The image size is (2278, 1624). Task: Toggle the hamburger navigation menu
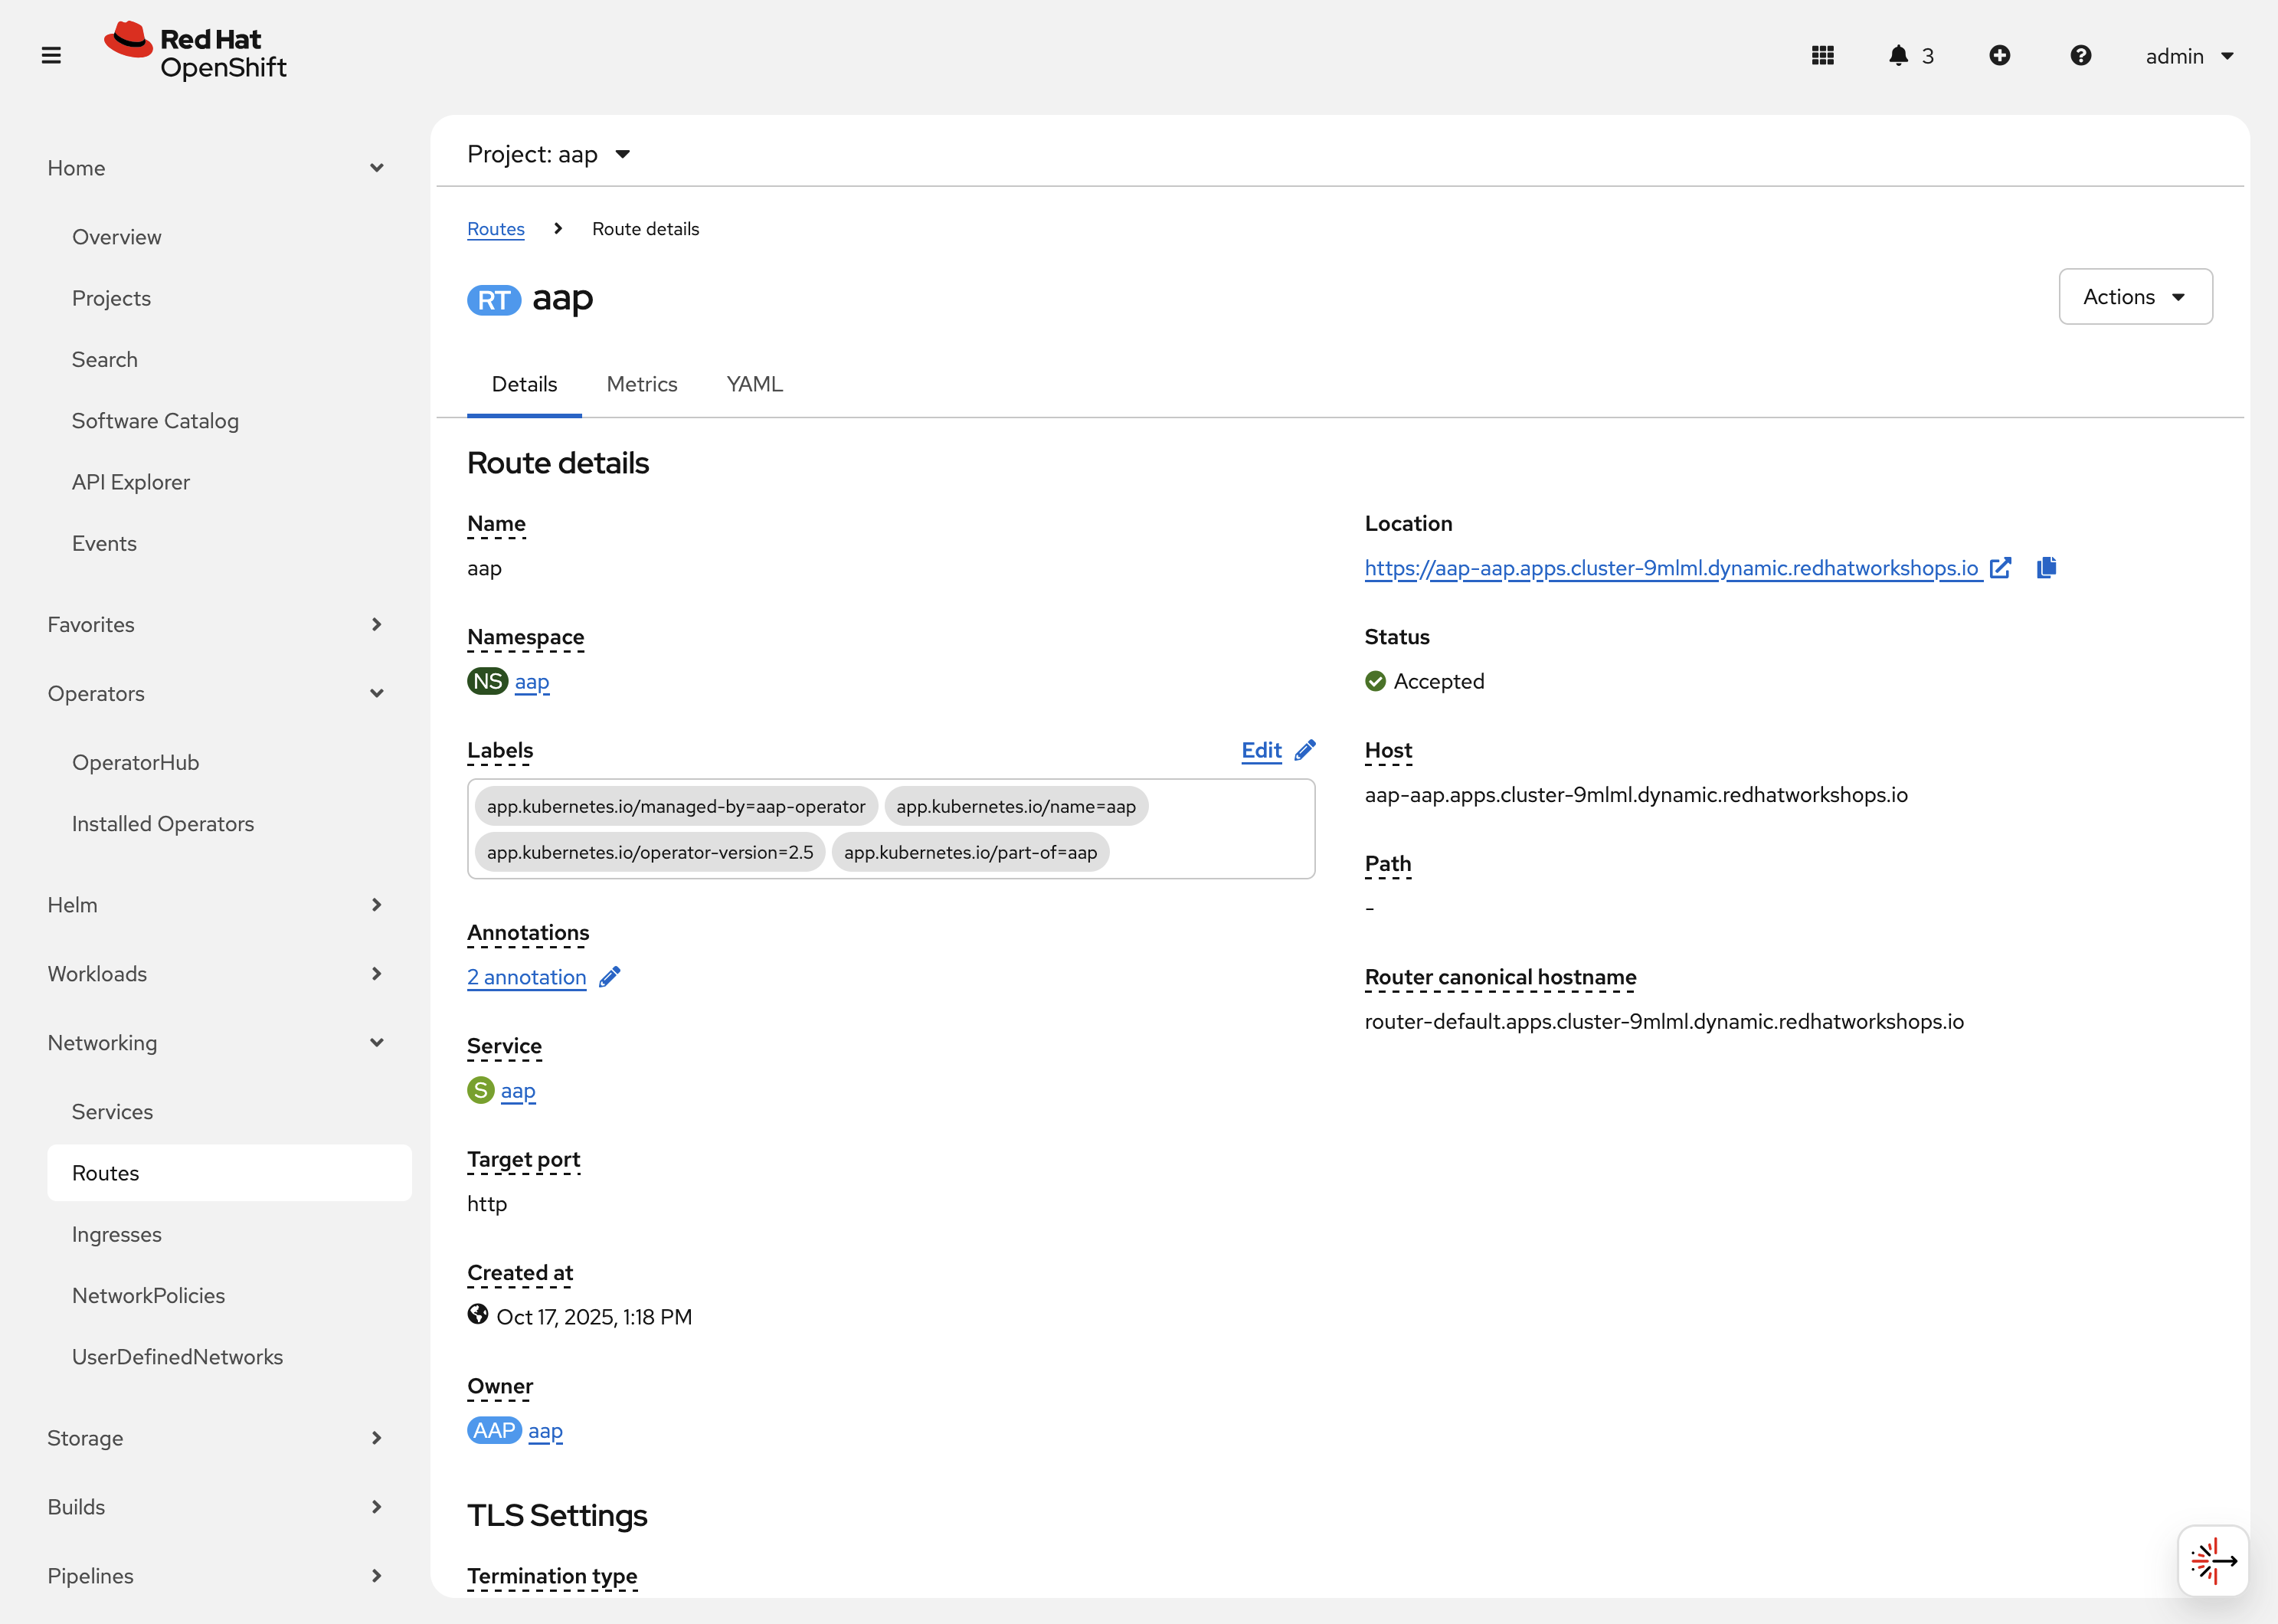click(x=51, y=56)
